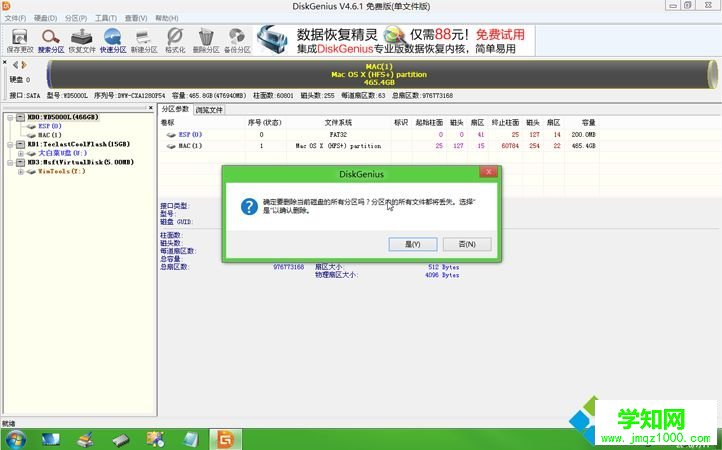This screenshot has height=450, width=722.
Task: Expand the WinTools tree node
Action: [20, 172]
